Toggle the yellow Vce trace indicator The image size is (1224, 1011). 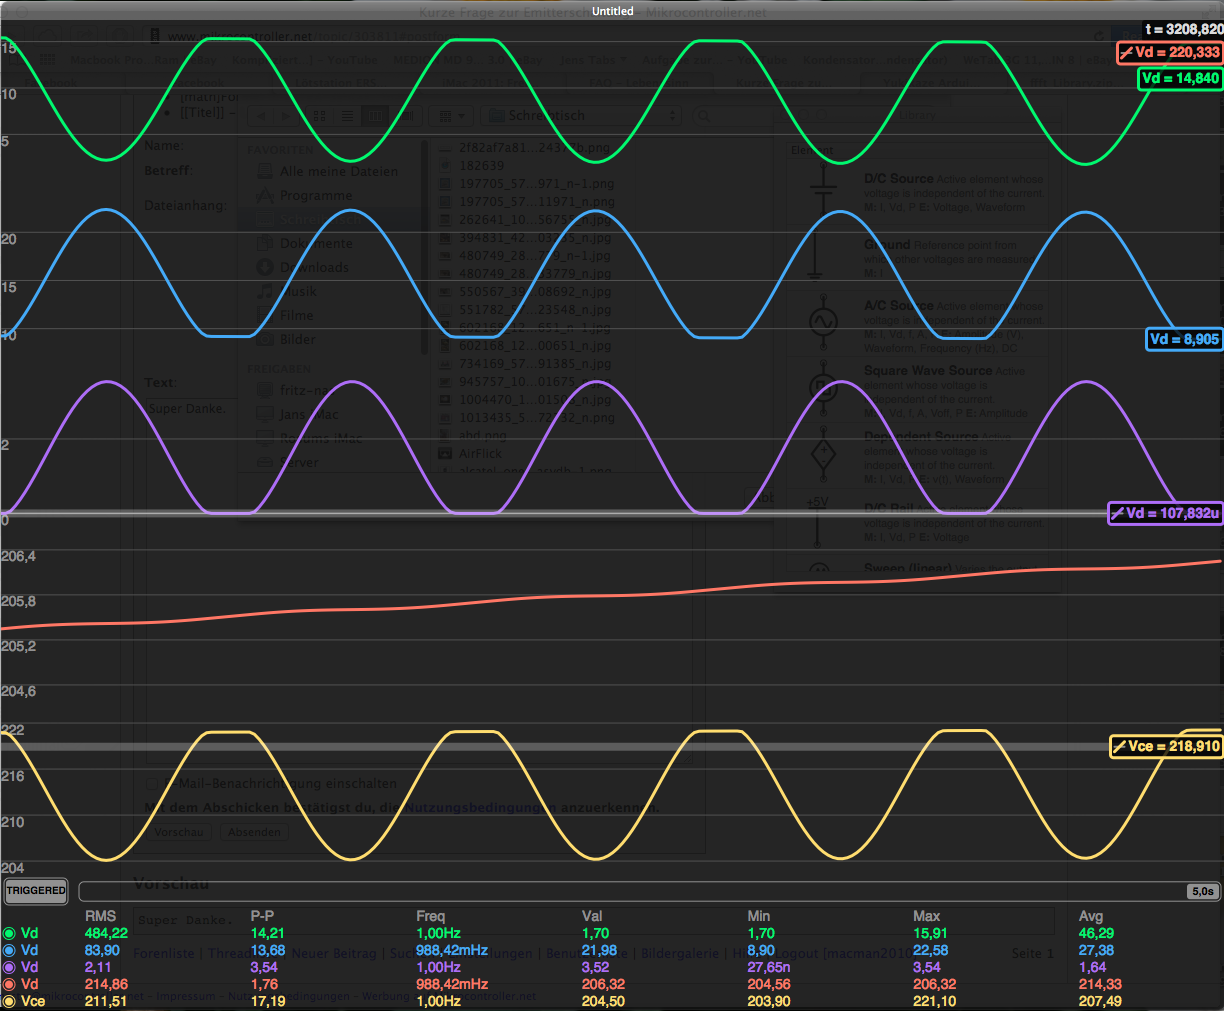(10, 1001)
